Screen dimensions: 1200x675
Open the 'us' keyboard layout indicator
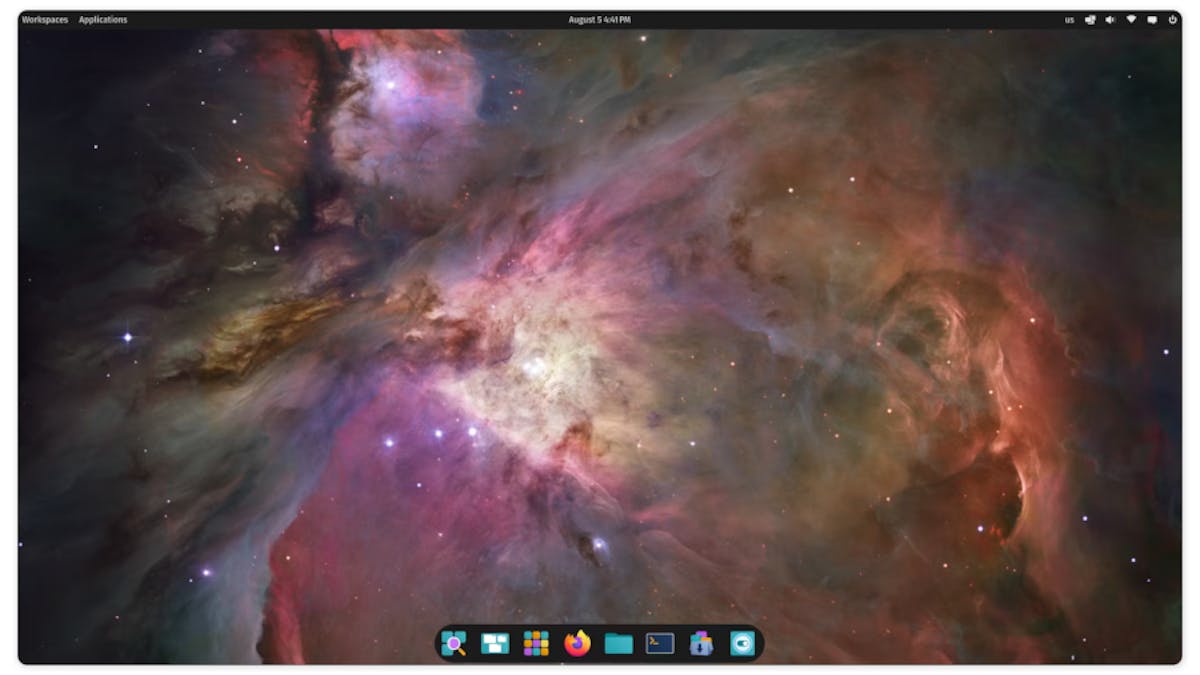click(1070, 20)
